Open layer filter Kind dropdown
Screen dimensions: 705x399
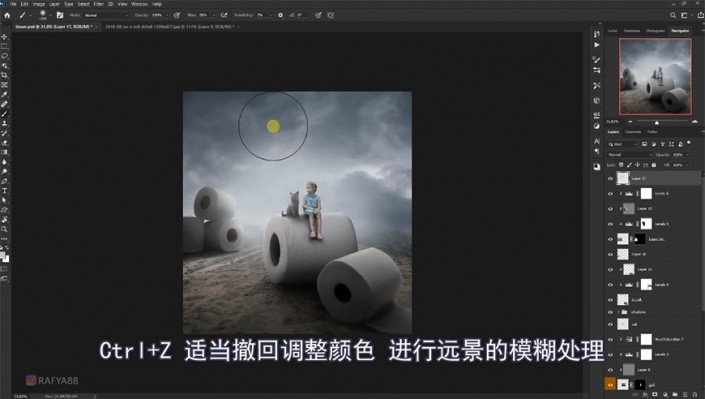[x=623, y=144]
